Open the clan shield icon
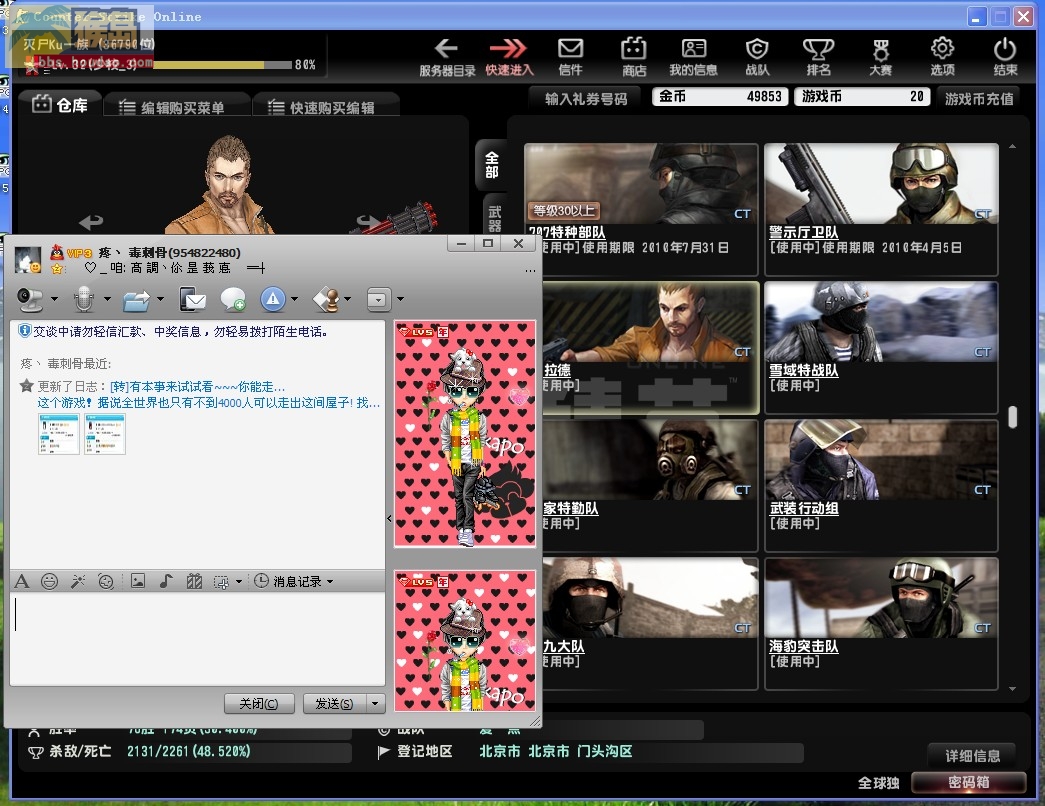The image size is (1045, 806). [756, 49]
